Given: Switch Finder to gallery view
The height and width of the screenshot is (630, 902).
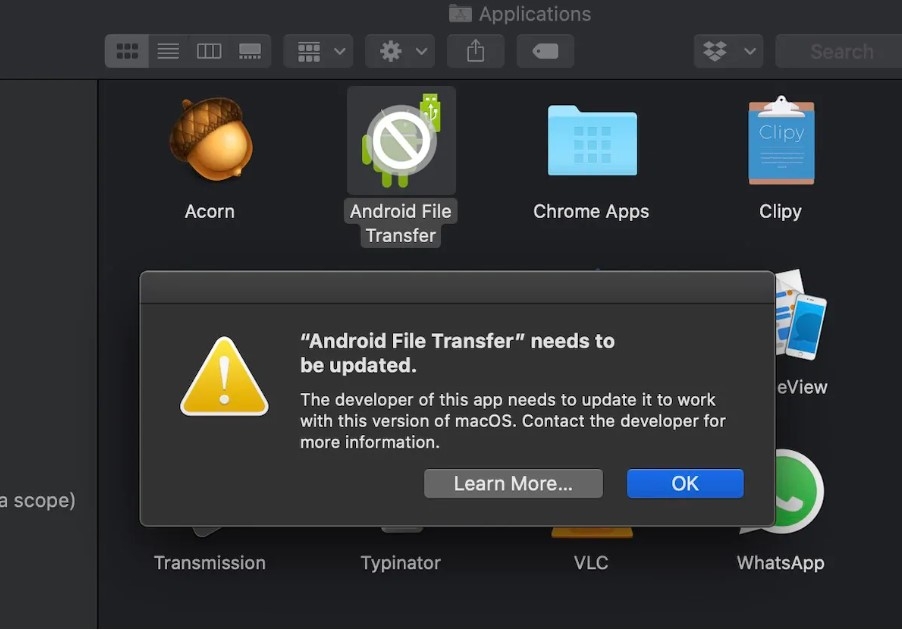Looking at the screenshot, I should tap(250, 51).
